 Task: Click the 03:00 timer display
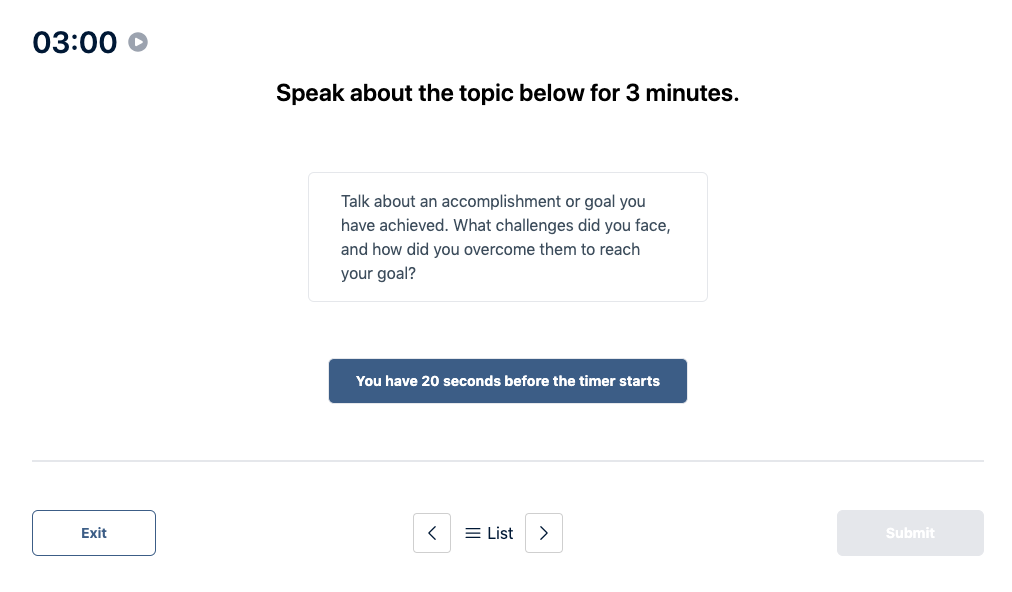point(75,42)
